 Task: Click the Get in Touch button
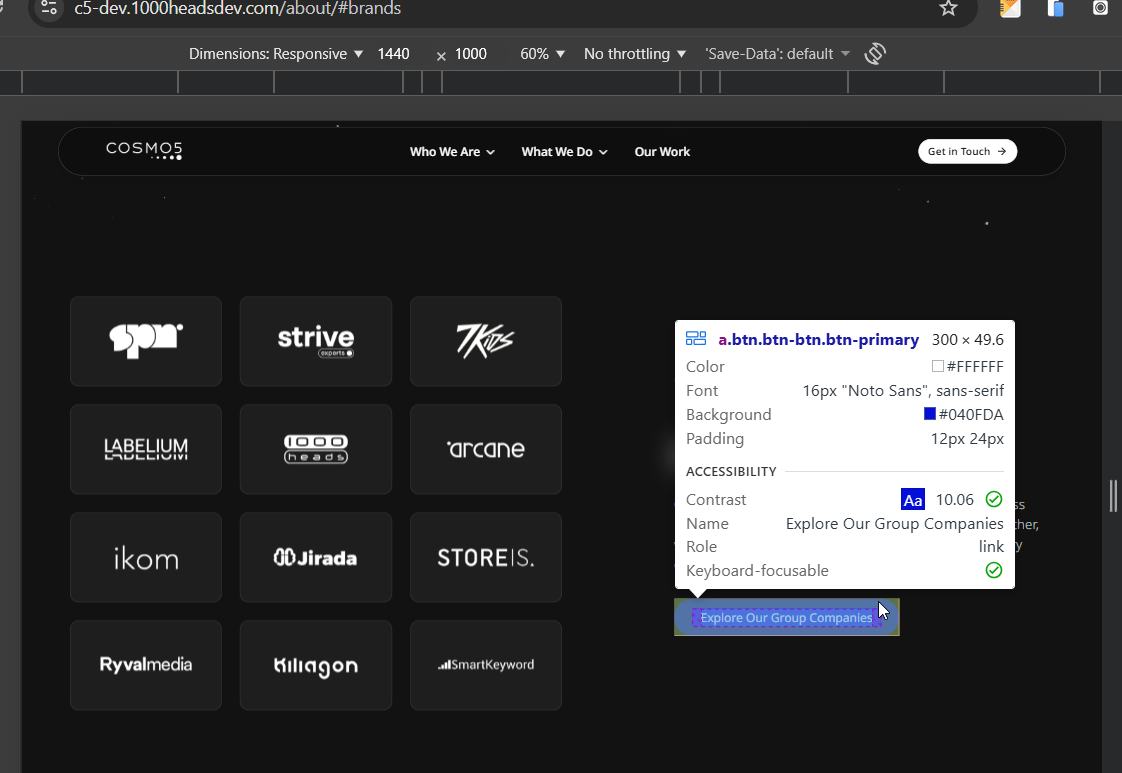(x=967, y=151)
